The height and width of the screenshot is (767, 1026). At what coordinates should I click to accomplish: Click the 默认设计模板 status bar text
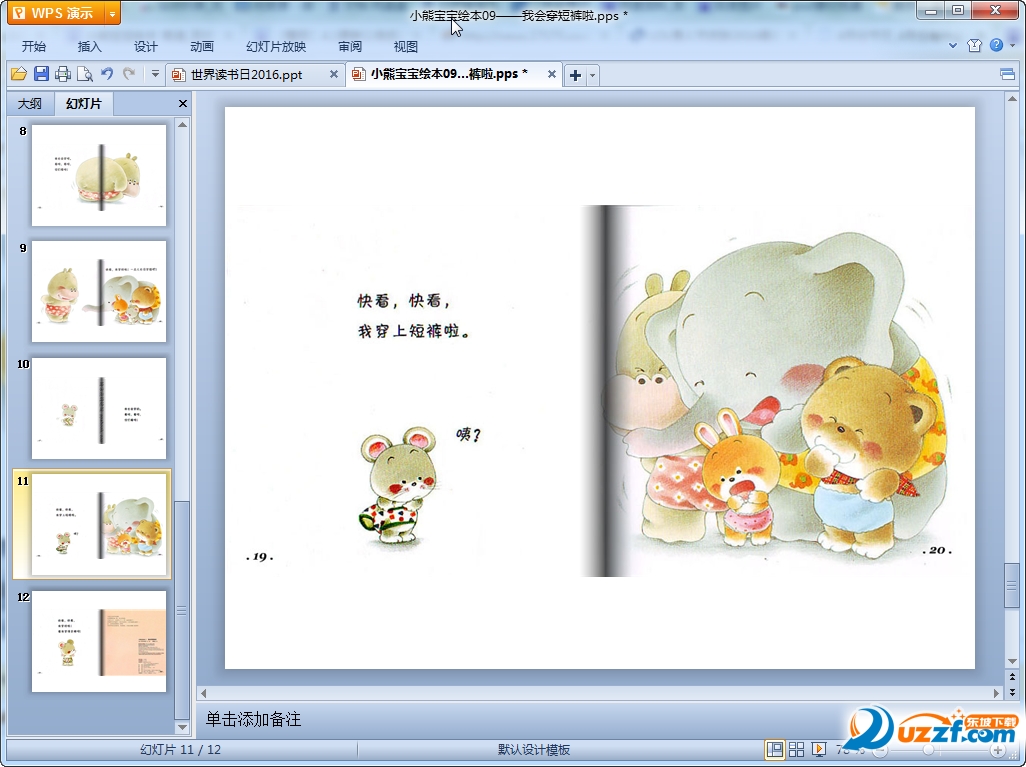pos(534,750)
